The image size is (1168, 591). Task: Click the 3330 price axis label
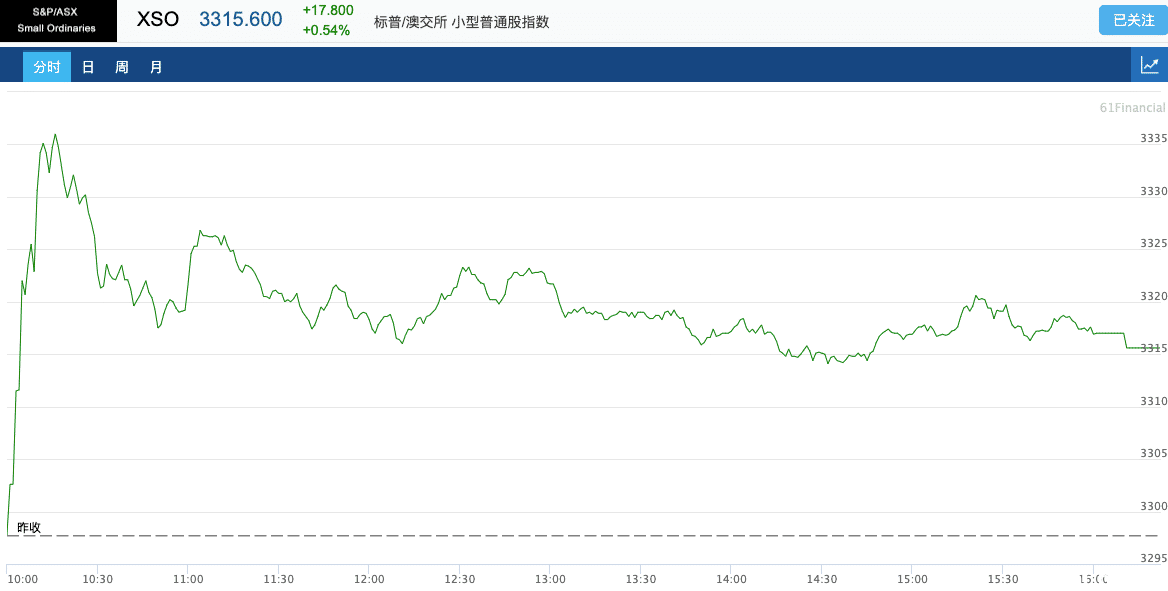click(1153, 192)
